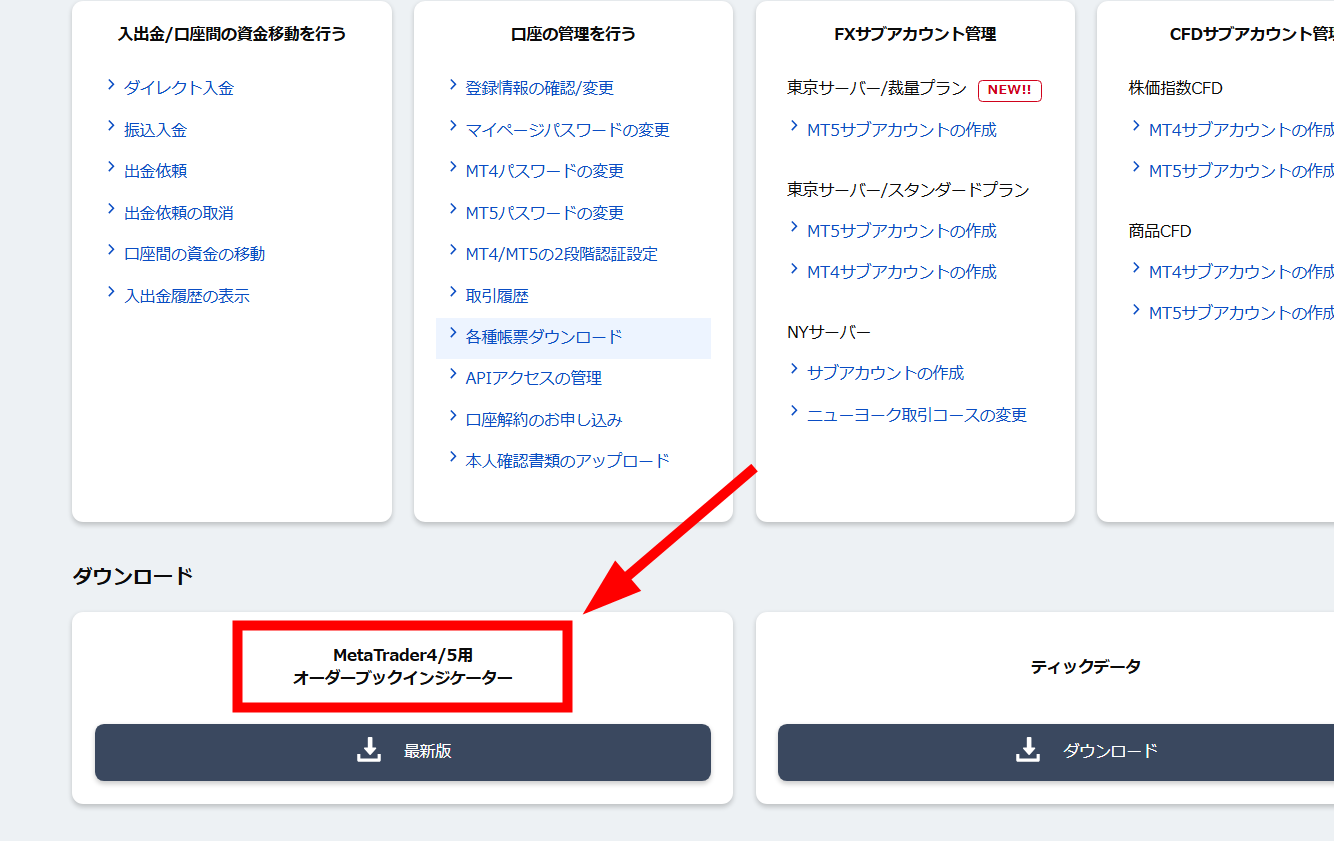Viewport: 1334px width, 841px height.
Task: Expand 口座解約のお申し込み via its arrow
Action: click(x=453, y=419)
